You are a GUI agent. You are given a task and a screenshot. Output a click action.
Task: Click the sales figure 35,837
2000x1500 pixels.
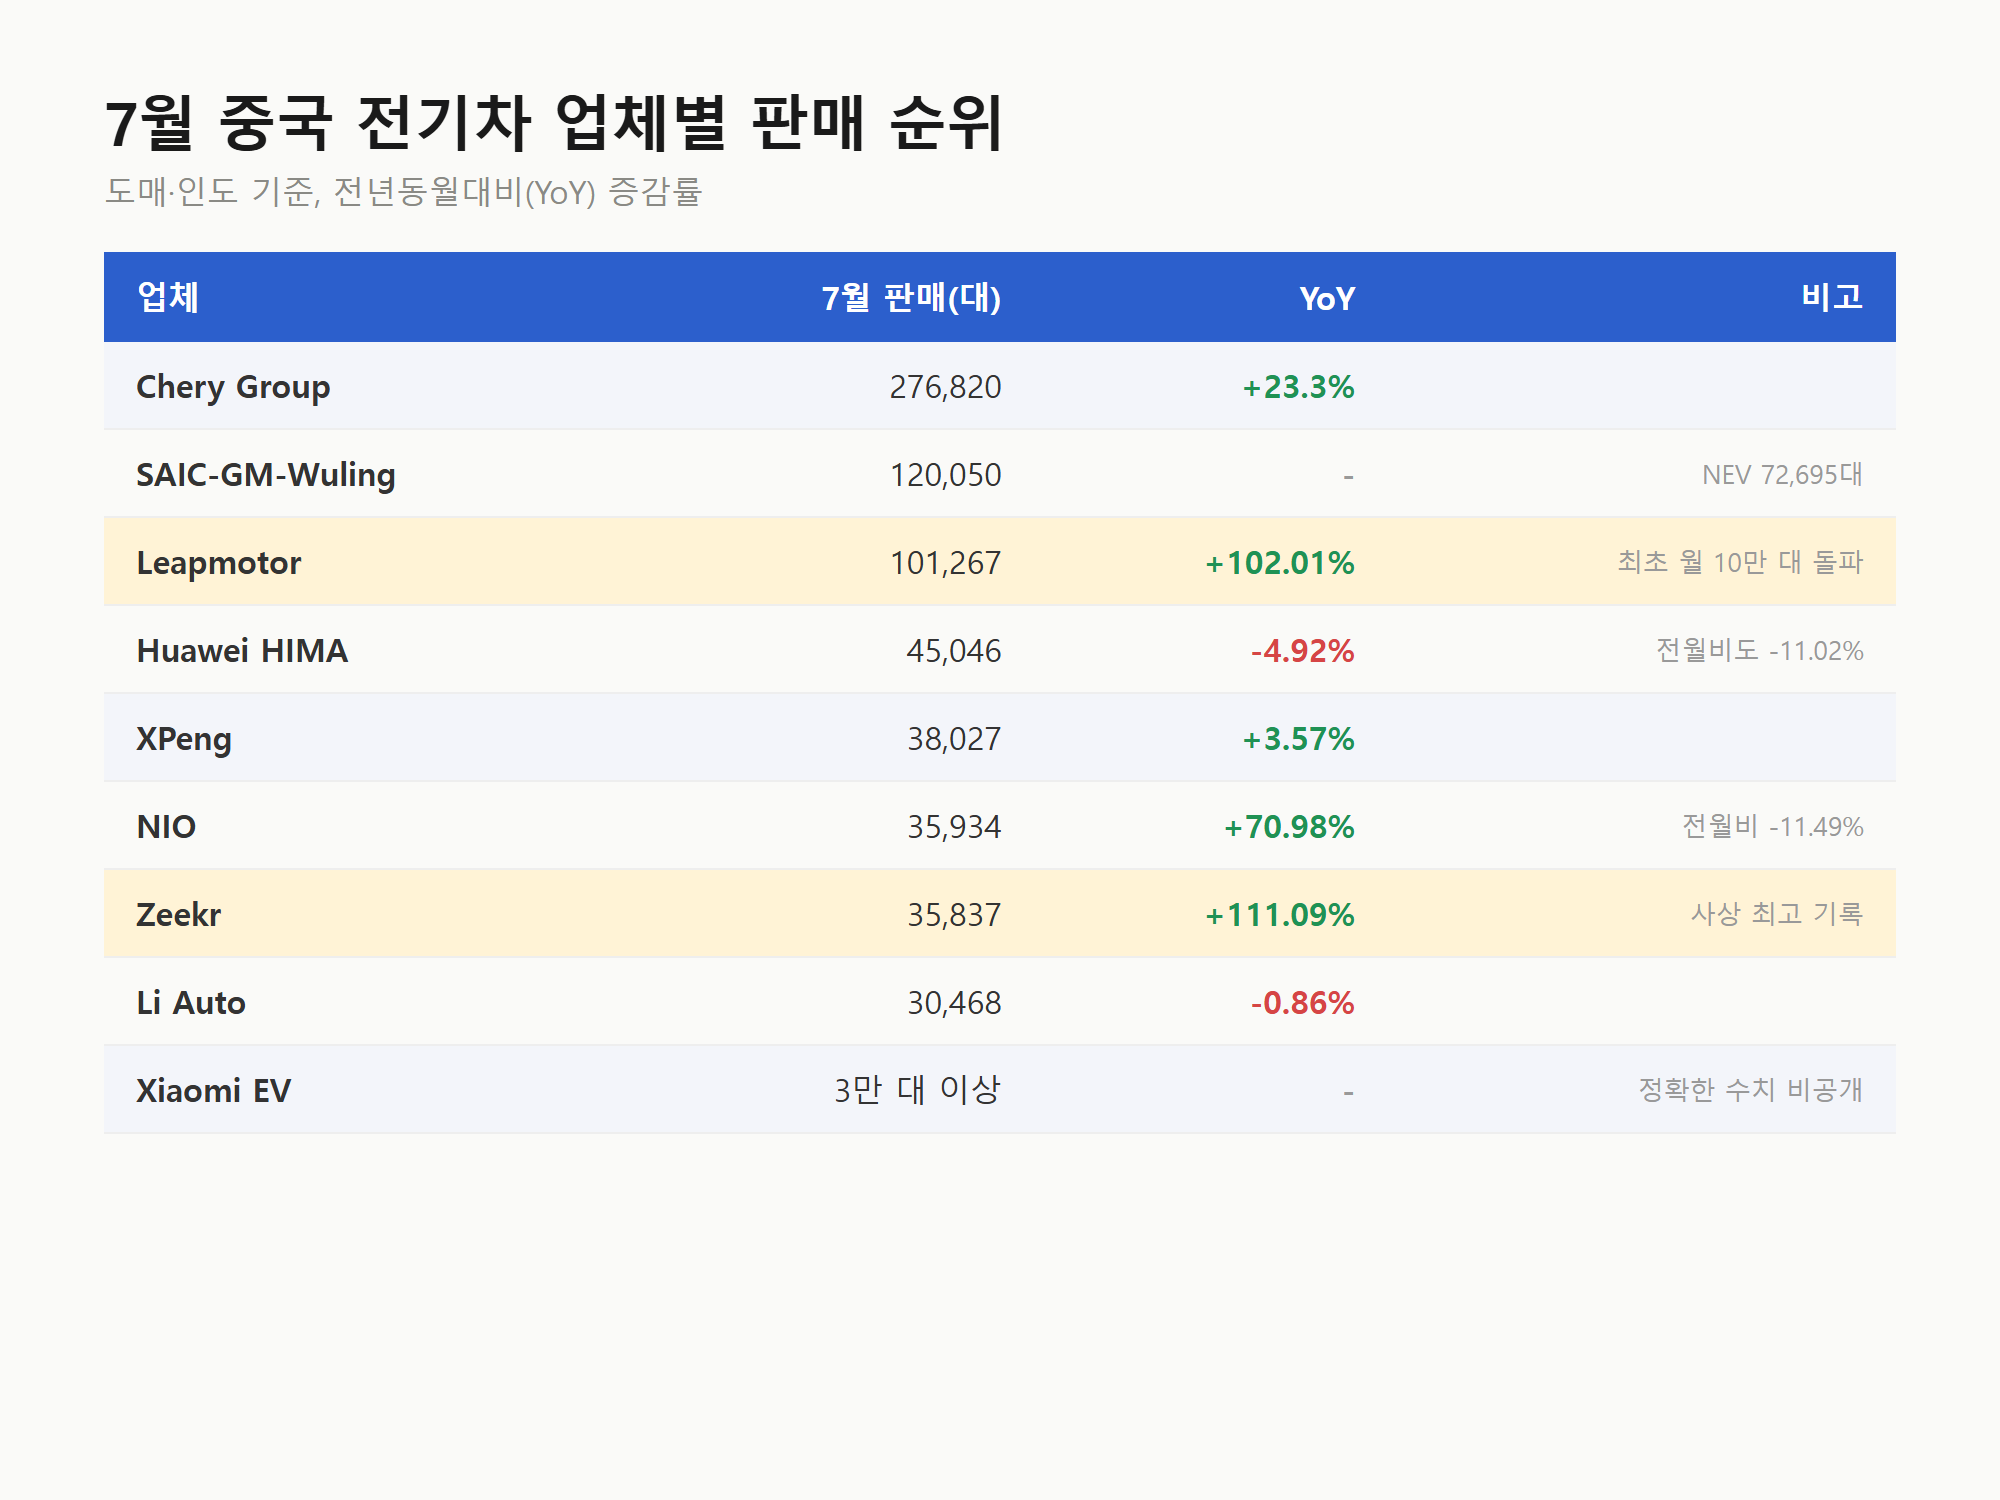pyautogui.click(x=954, y=915)
